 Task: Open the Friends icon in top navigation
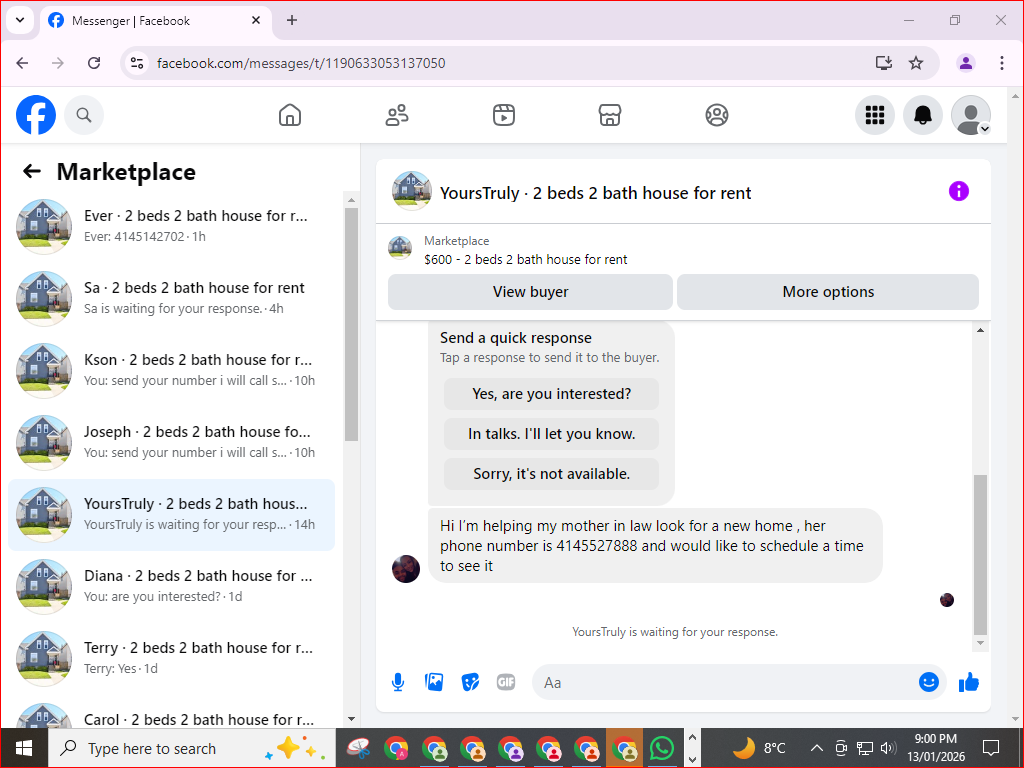point(397,115)
